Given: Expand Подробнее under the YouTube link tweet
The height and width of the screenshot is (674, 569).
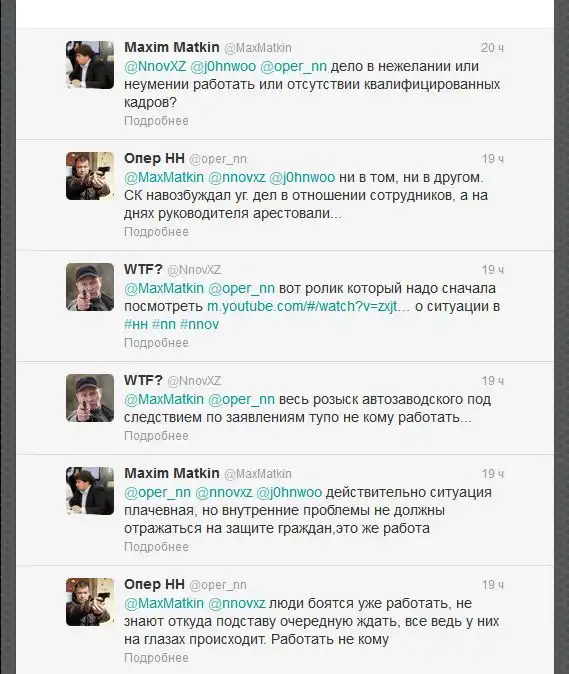Looking at the screenshot, I should tap(156, 343).
